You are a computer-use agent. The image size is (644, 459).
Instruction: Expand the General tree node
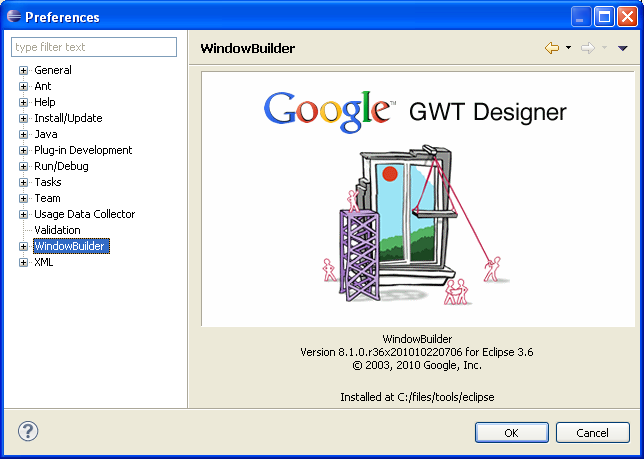coord(23,70)
